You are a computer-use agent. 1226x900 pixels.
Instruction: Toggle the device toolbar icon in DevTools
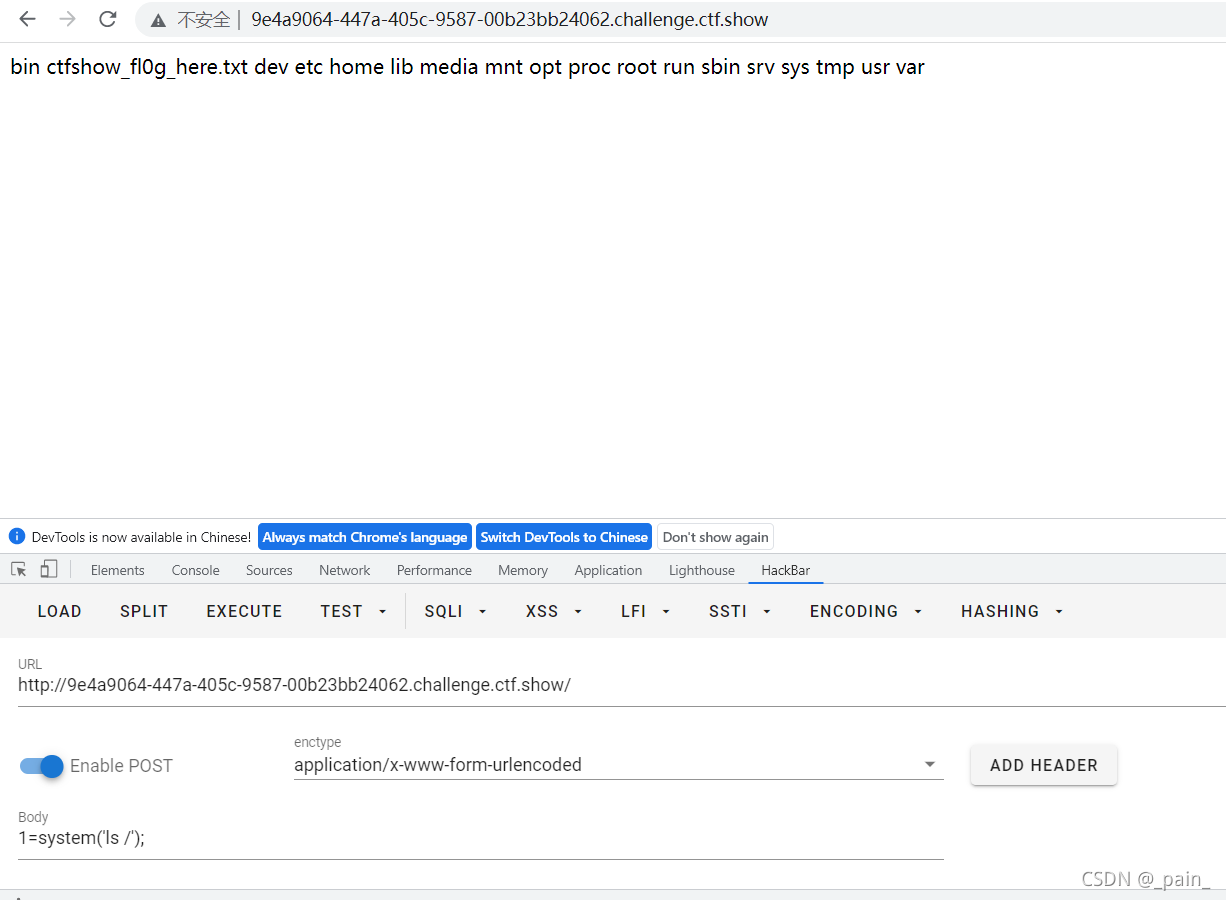48,569
